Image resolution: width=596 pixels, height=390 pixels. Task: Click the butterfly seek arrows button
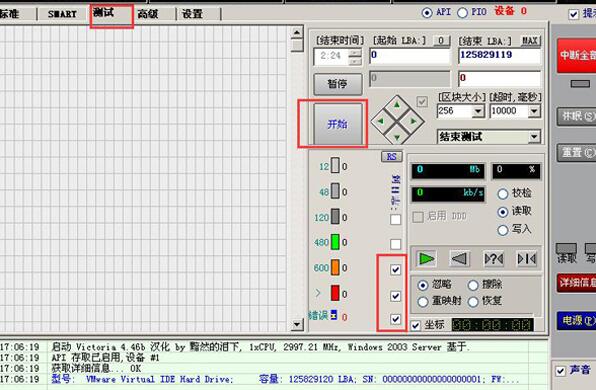pyautogui.click(x=527, y=259)
